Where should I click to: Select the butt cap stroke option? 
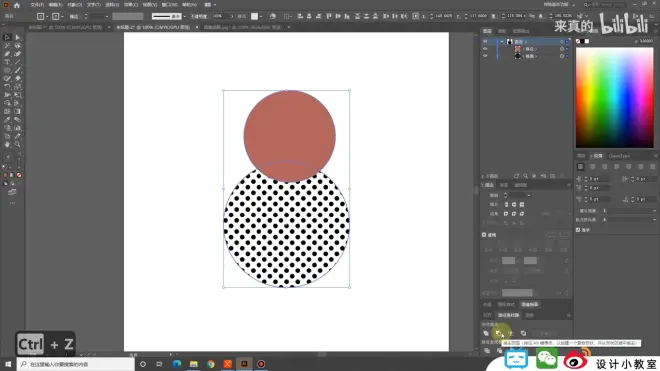tap(506, 205)
